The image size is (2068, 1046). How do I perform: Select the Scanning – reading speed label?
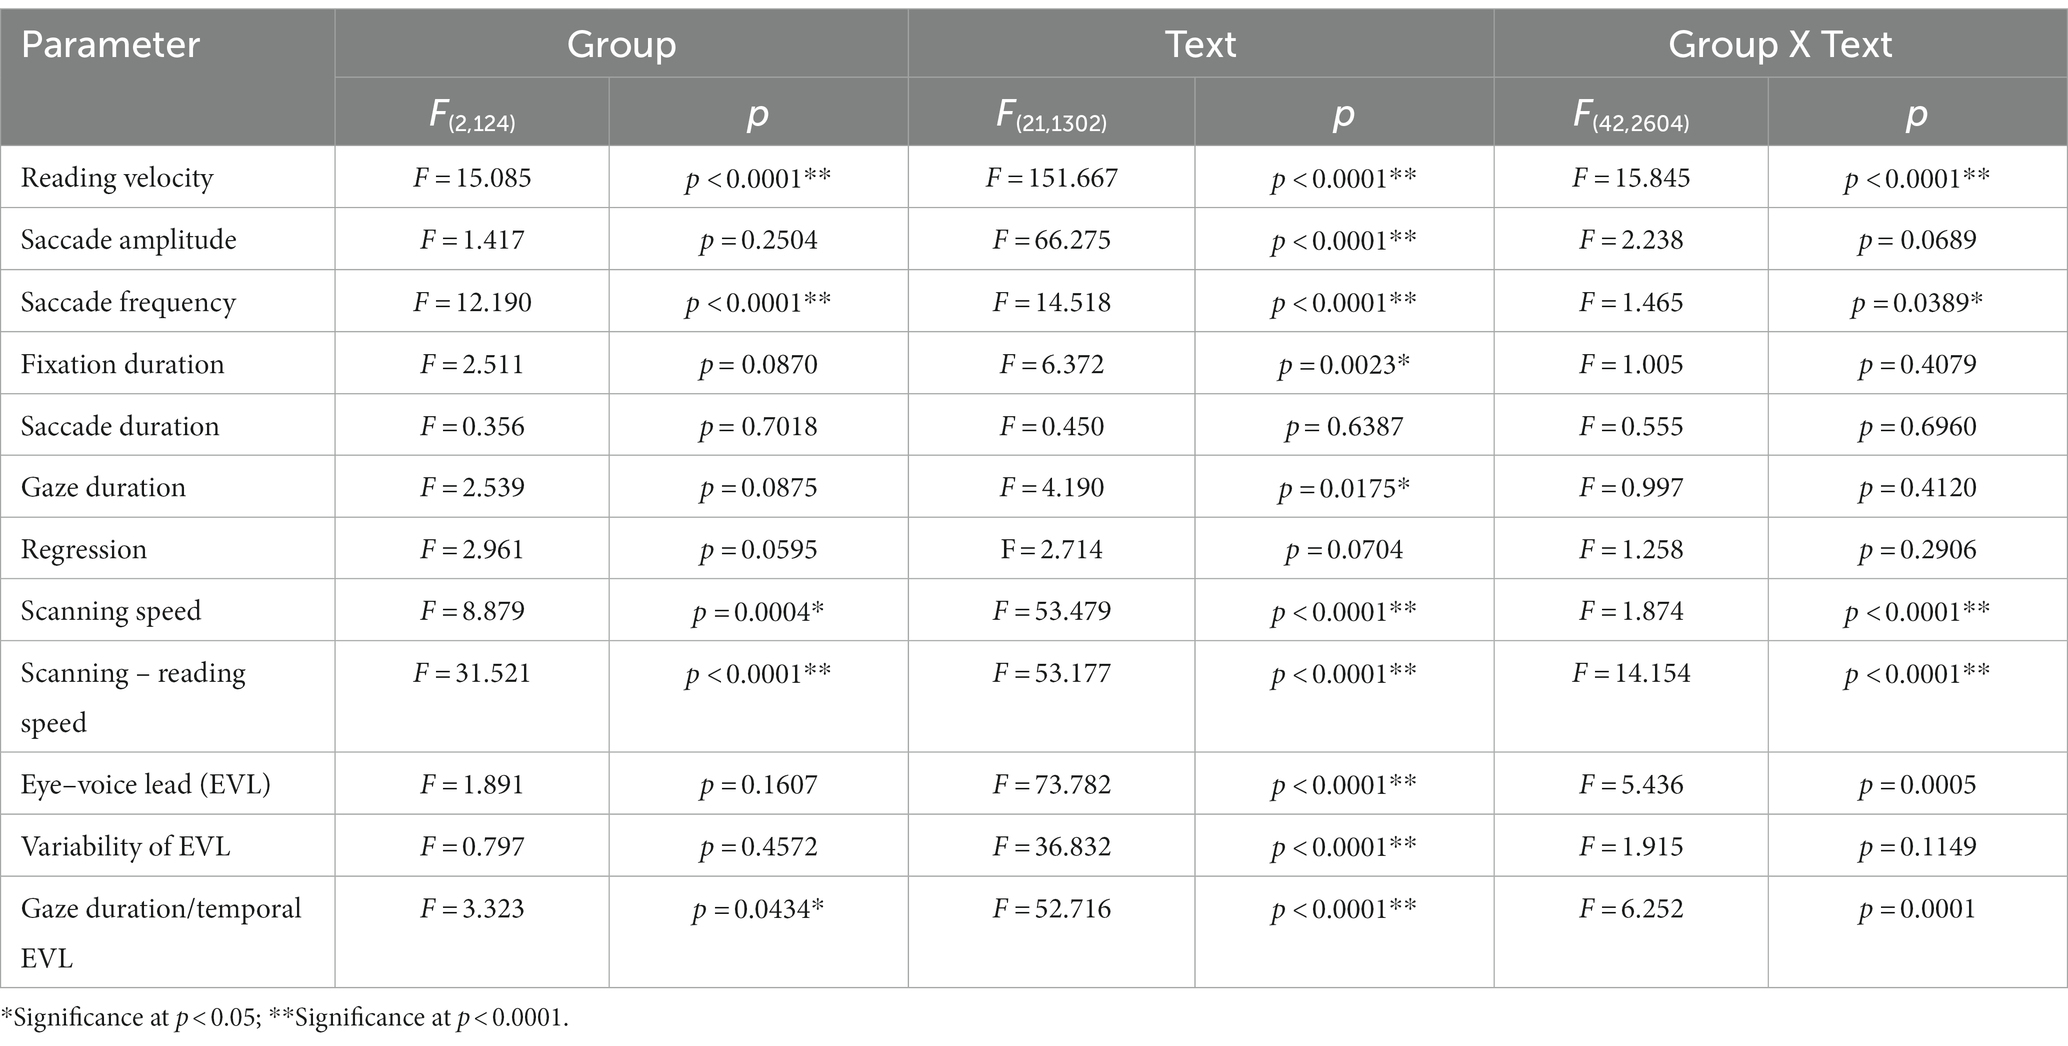[x=133, y=697]
